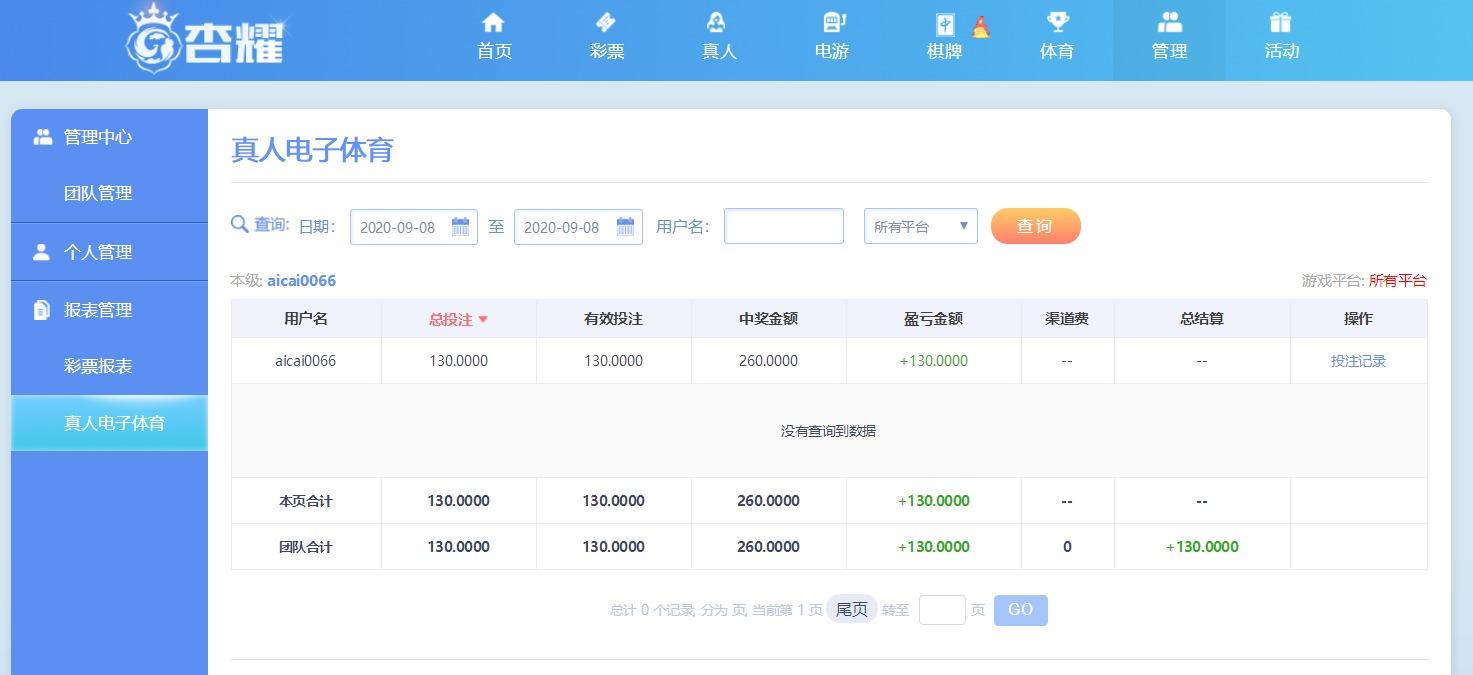Click the 首页 home icon

pos(494,22)
